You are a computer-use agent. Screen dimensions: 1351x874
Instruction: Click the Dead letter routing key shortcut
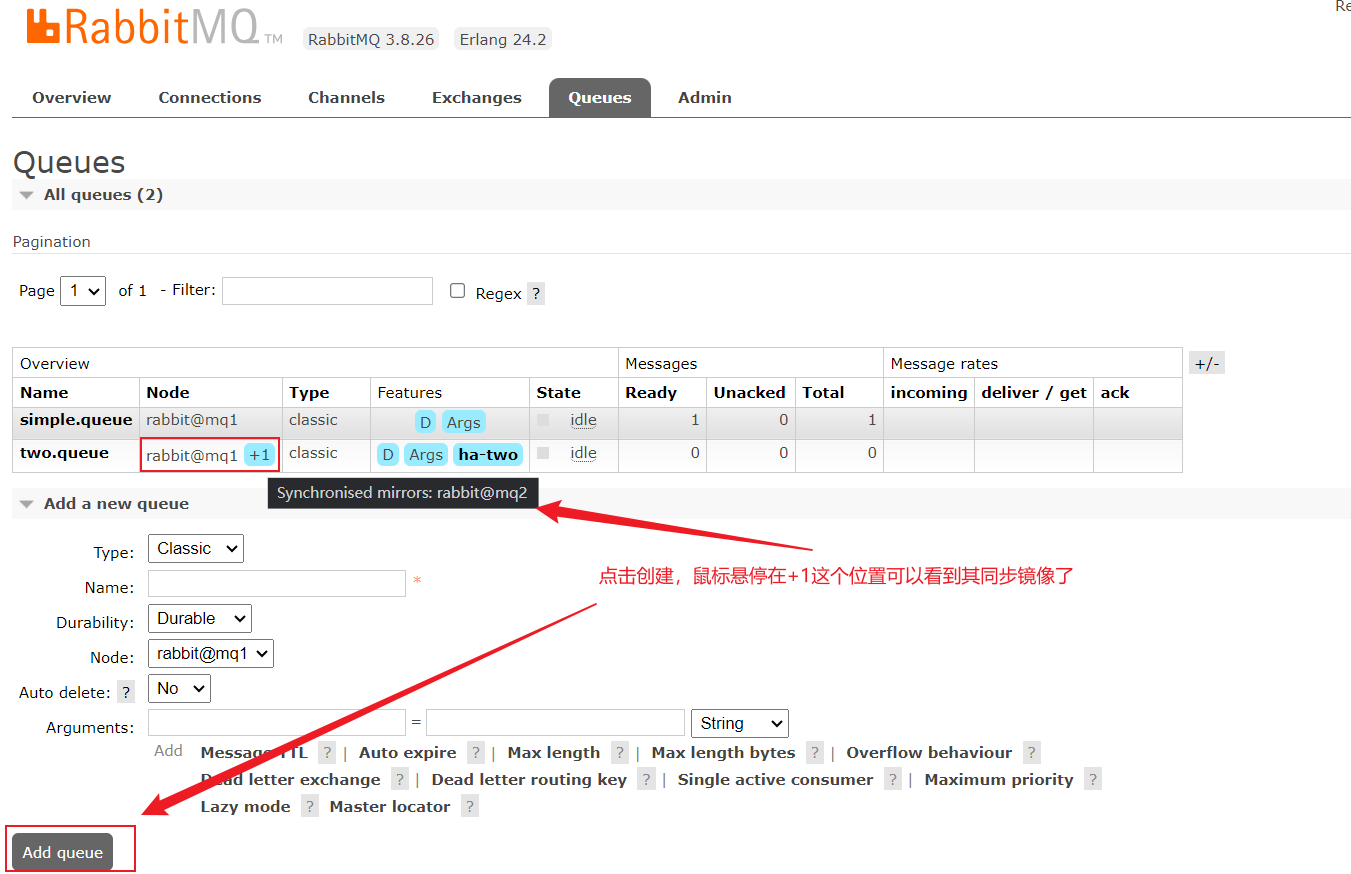[x=529, y=780]
